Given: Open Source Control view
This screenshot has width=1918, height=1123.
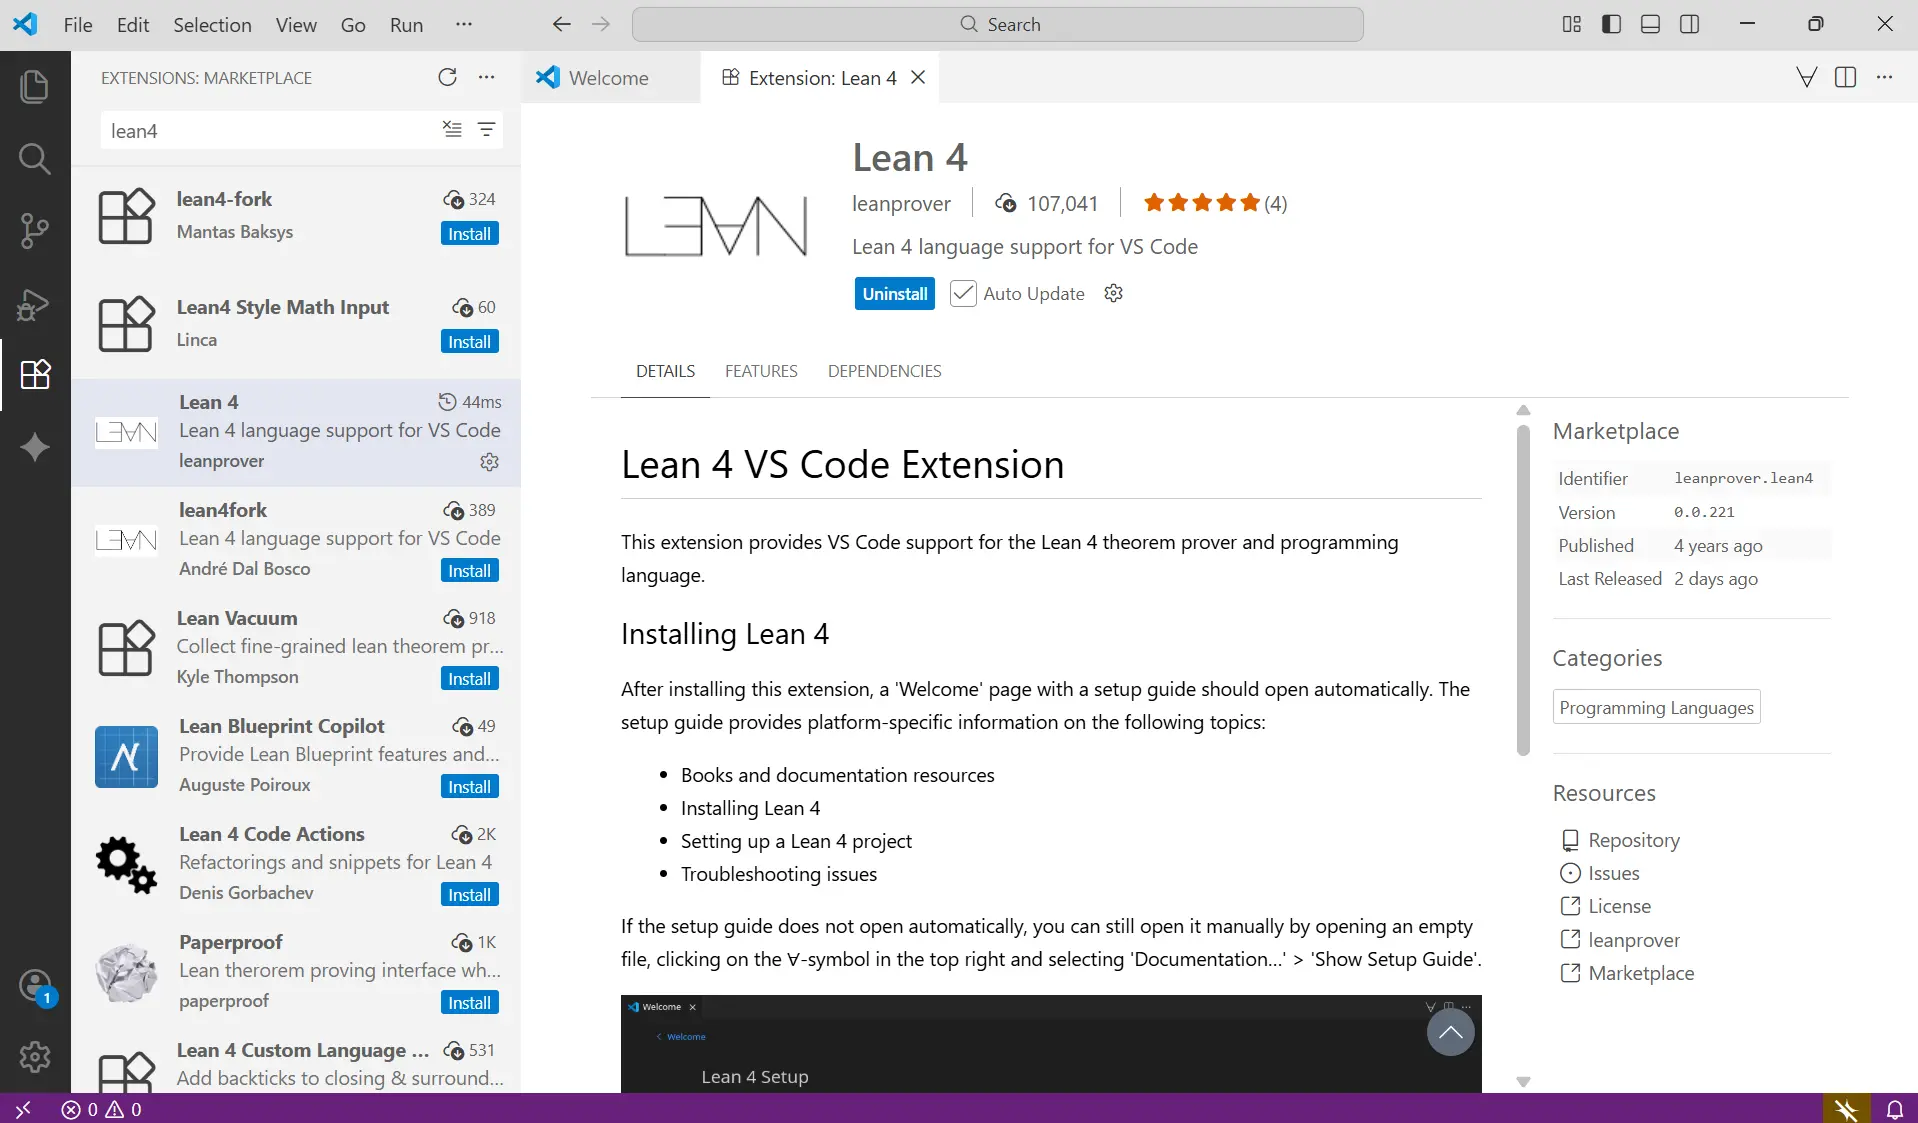Looking at the screenshot, I should (34, 230).
